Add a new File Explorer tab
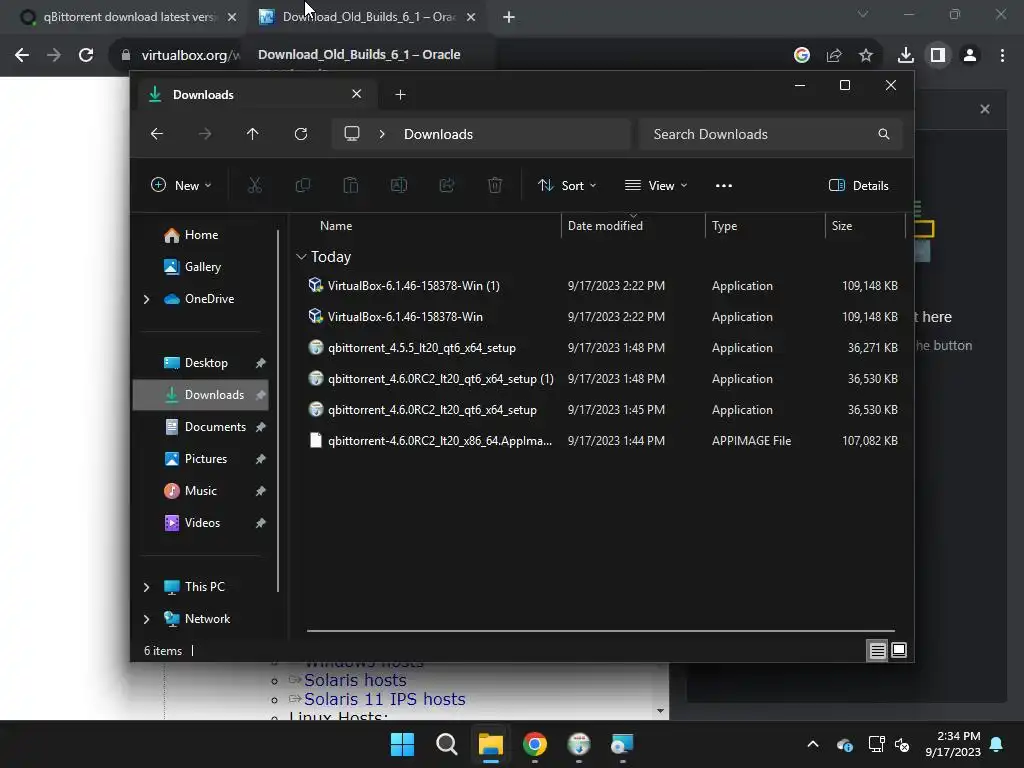The width and height of the screenshot is (1024, 768). coord(400,95)
